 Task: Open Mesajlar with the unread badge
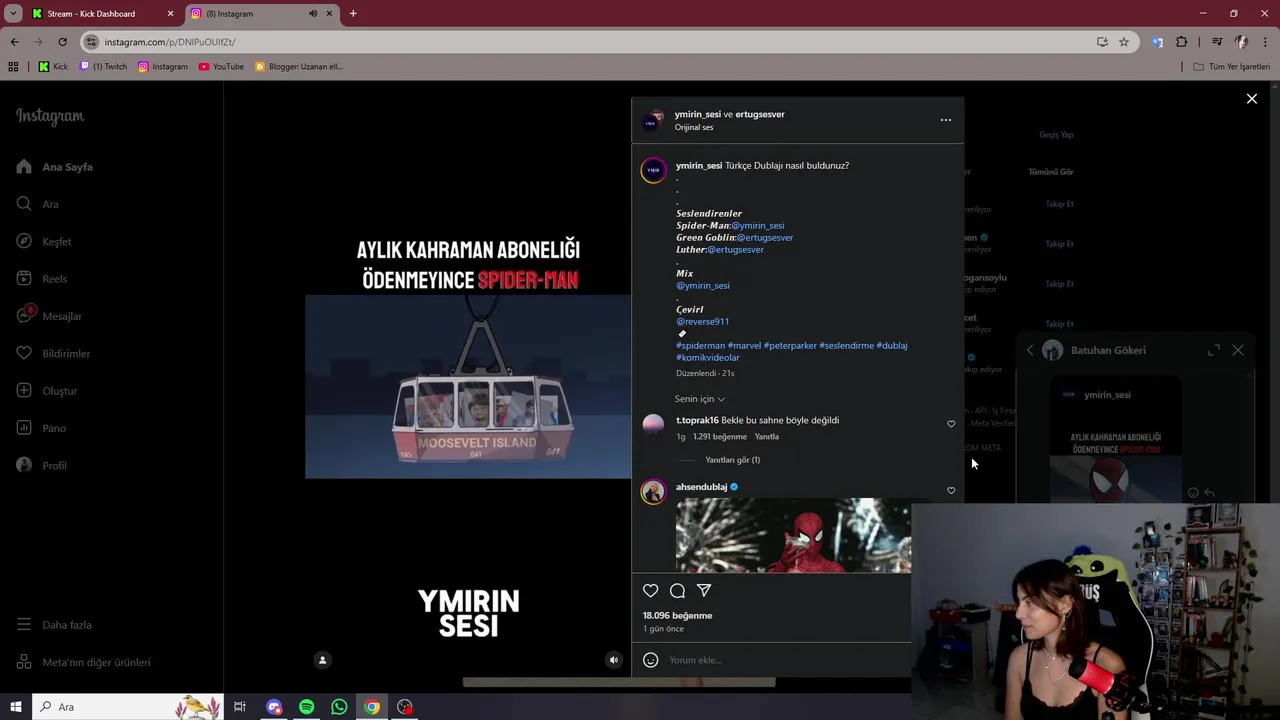(49, 316)
